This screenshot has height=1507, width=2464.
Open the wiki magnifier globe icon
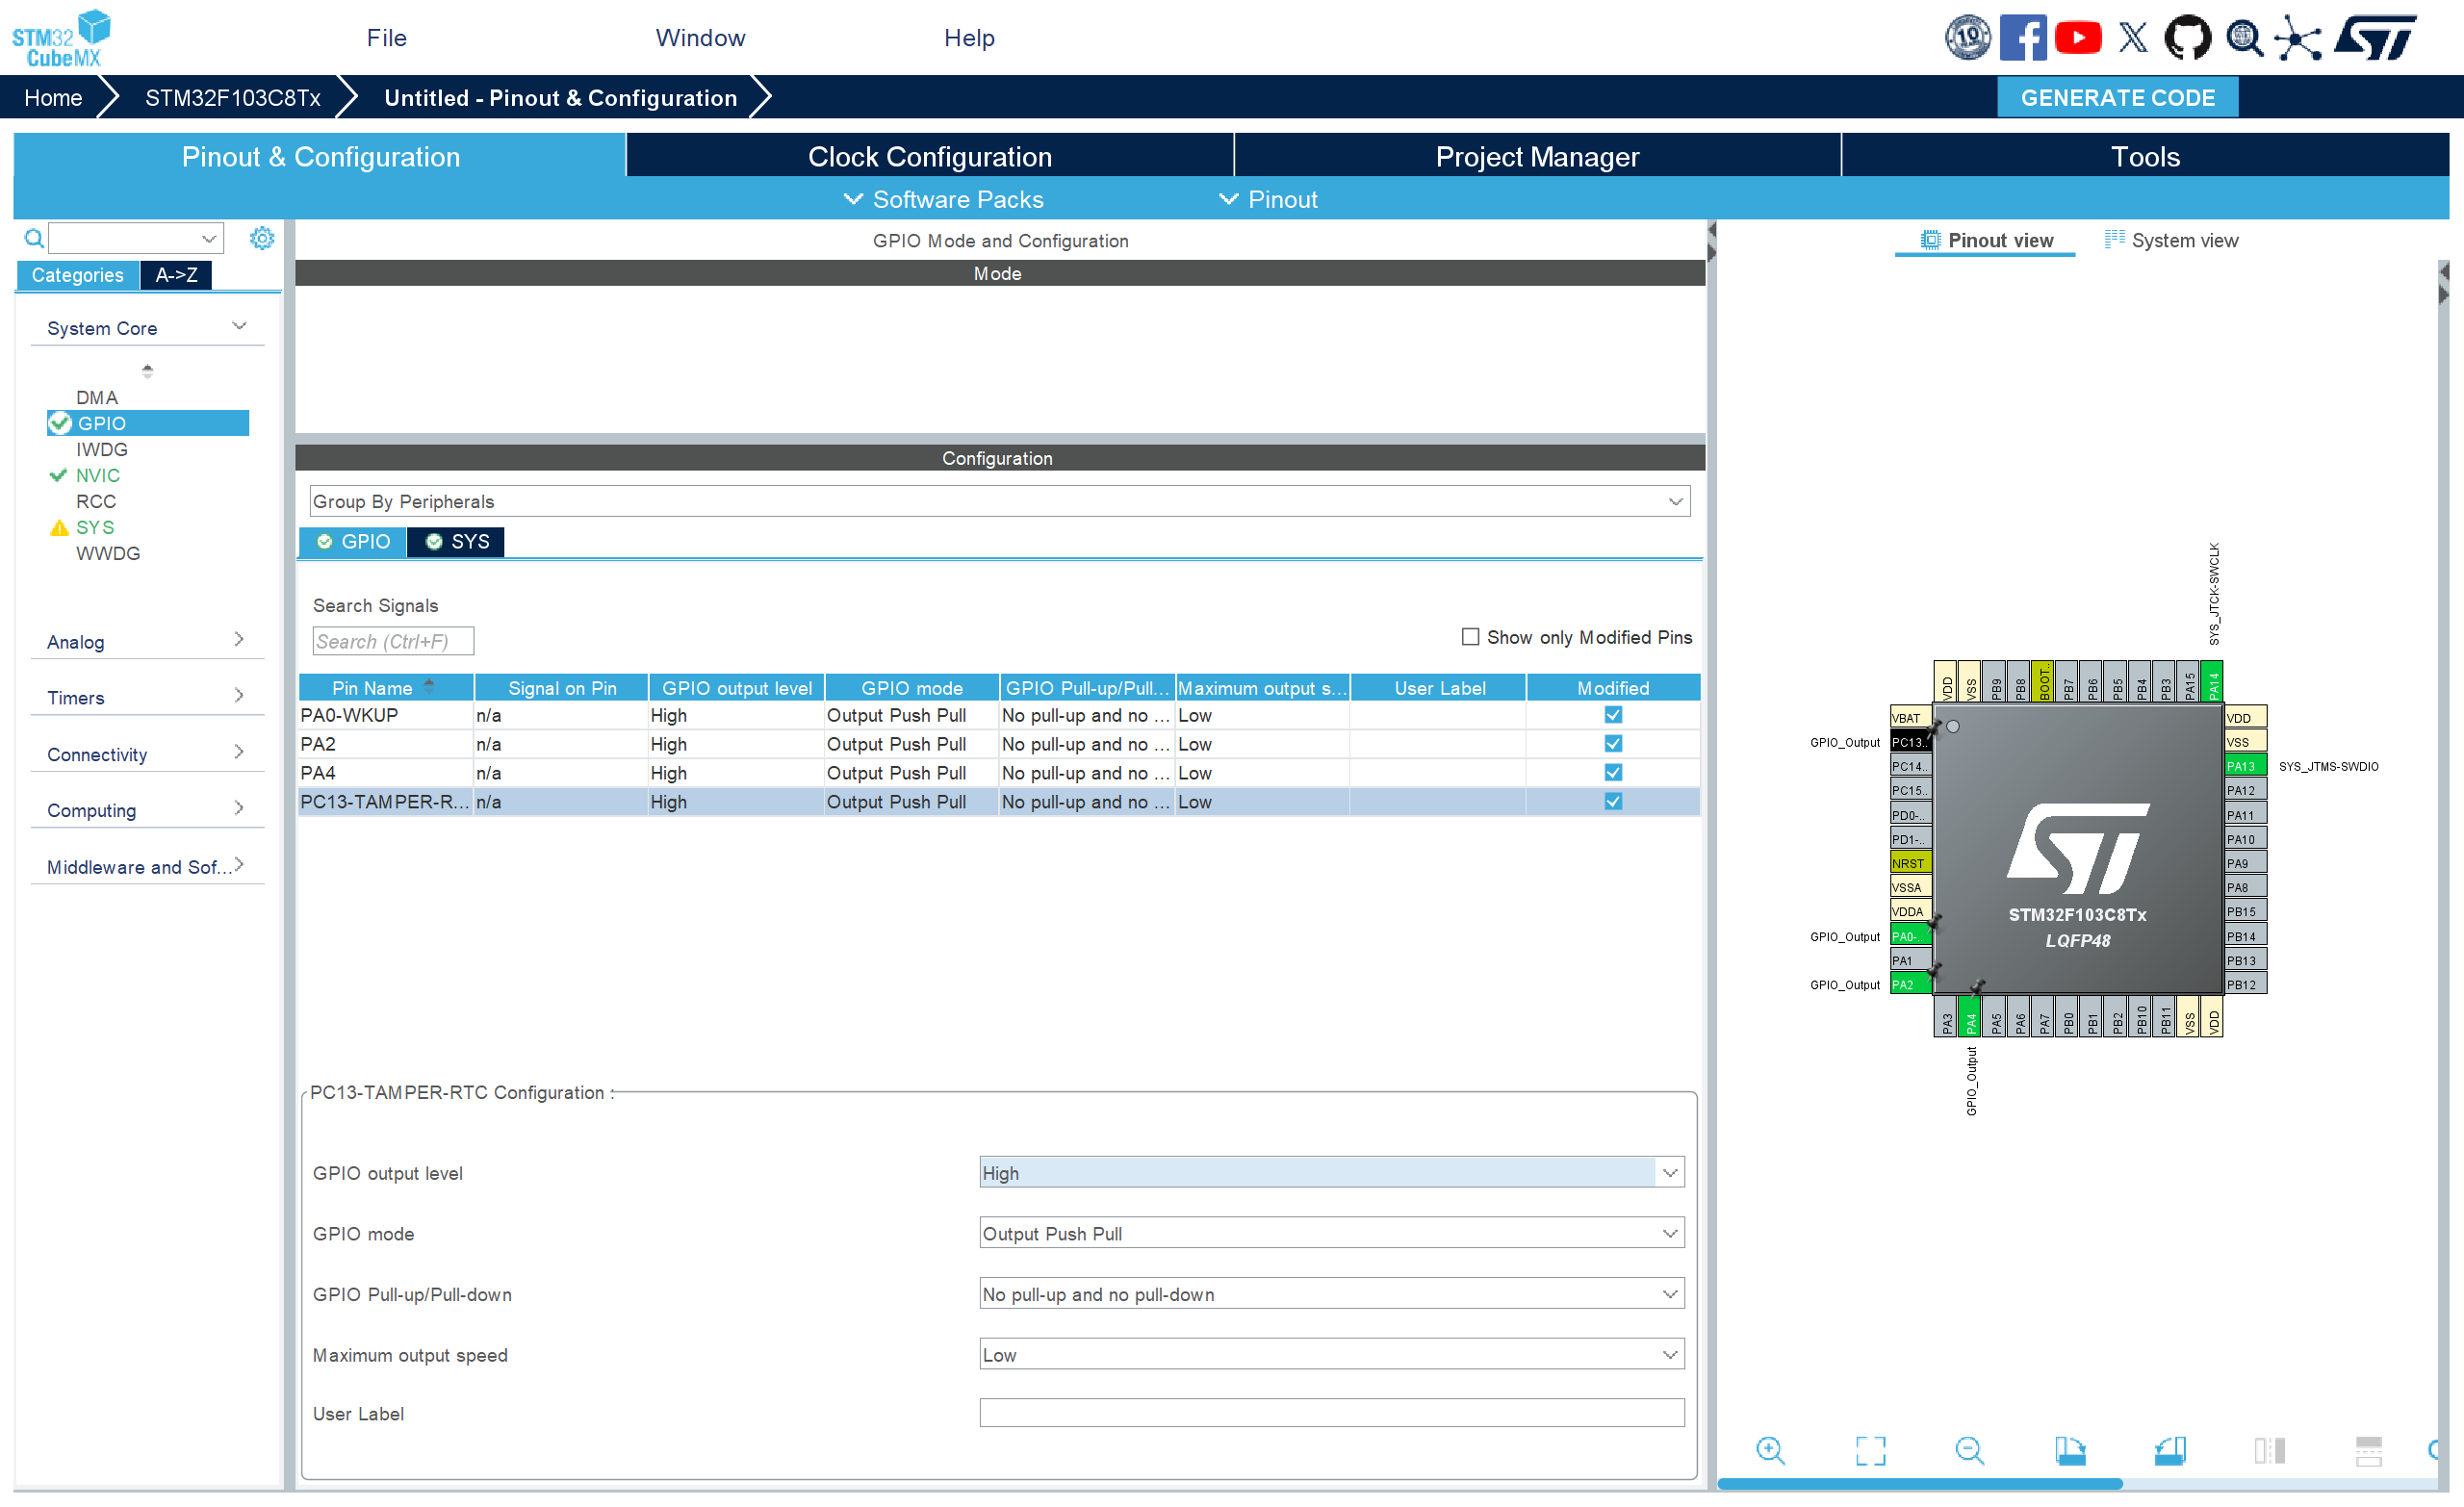click(2244, 38)
